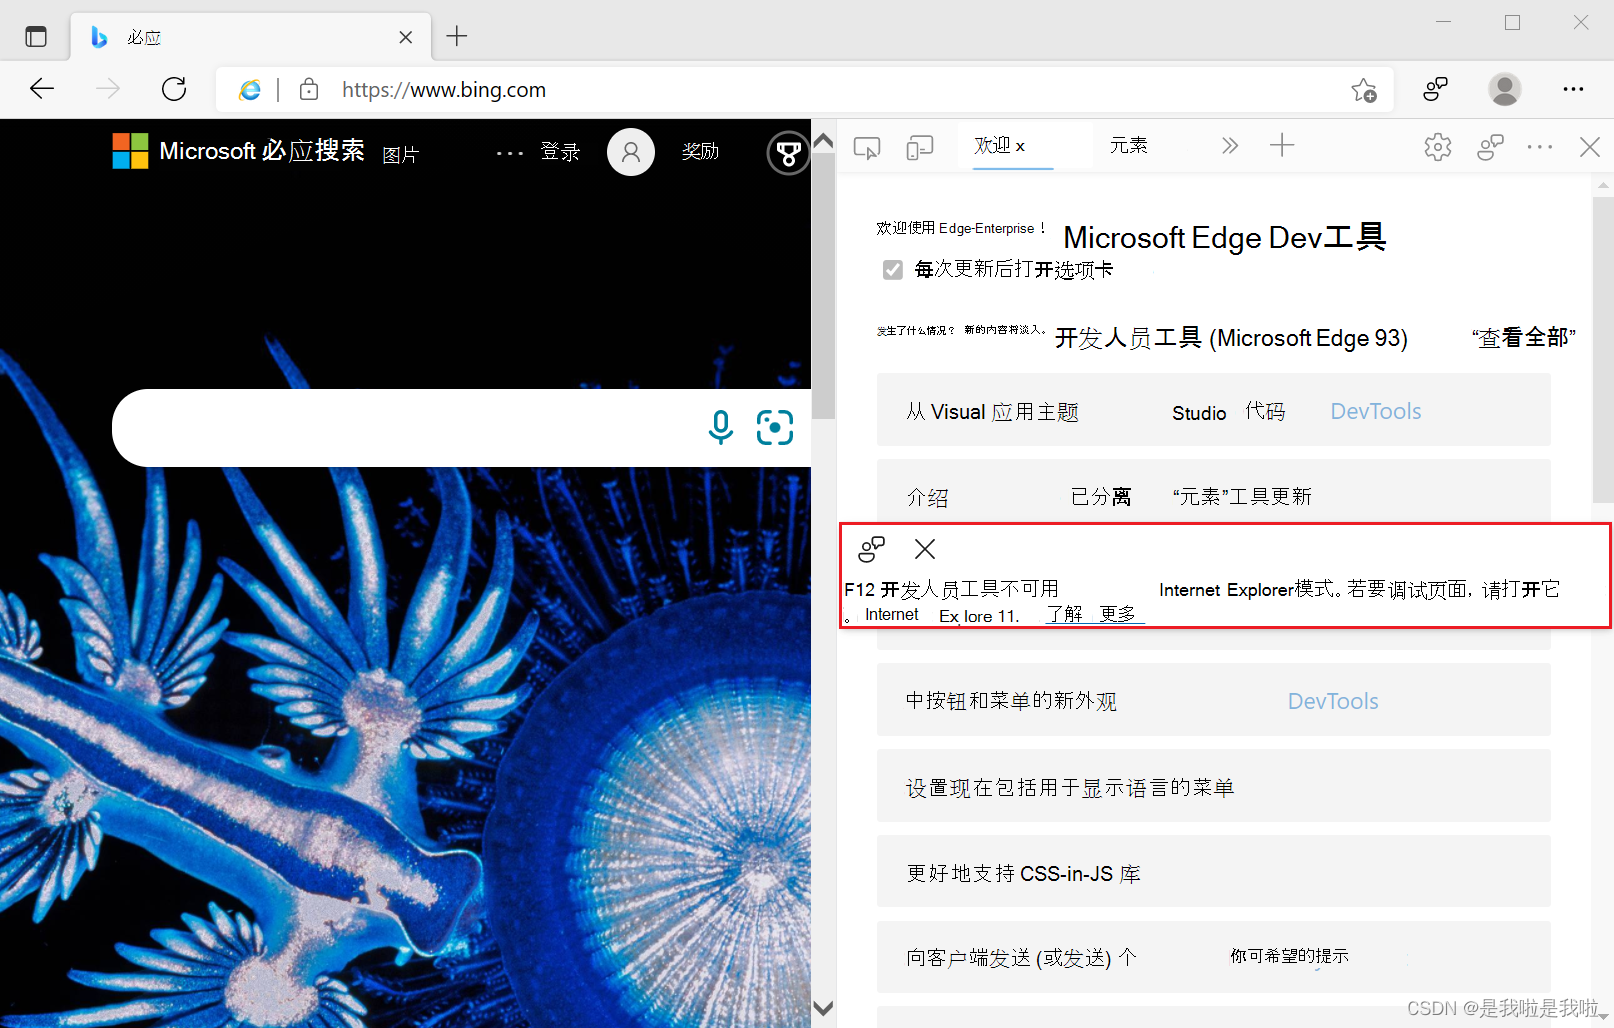The height and width of the screenshot is (1028, 1614).
Task: Dismiss the F12 notice with X icon
Action: coord(925,548)
